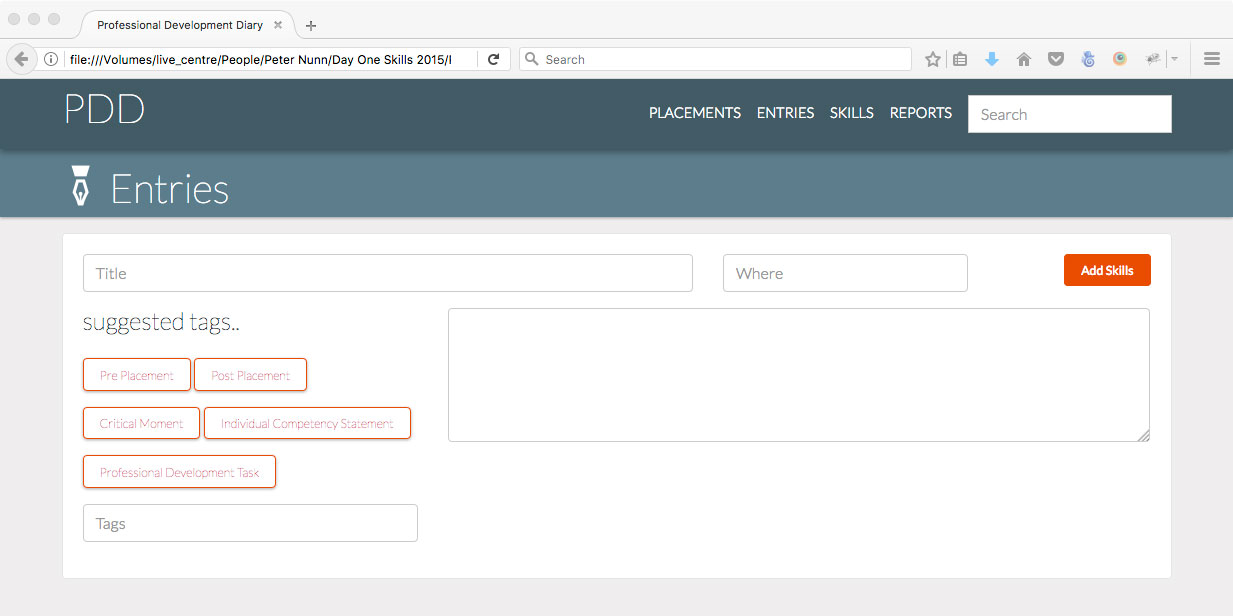Open the Firefox hamburger menu
1233x616 pixels.
[1212, 59]
